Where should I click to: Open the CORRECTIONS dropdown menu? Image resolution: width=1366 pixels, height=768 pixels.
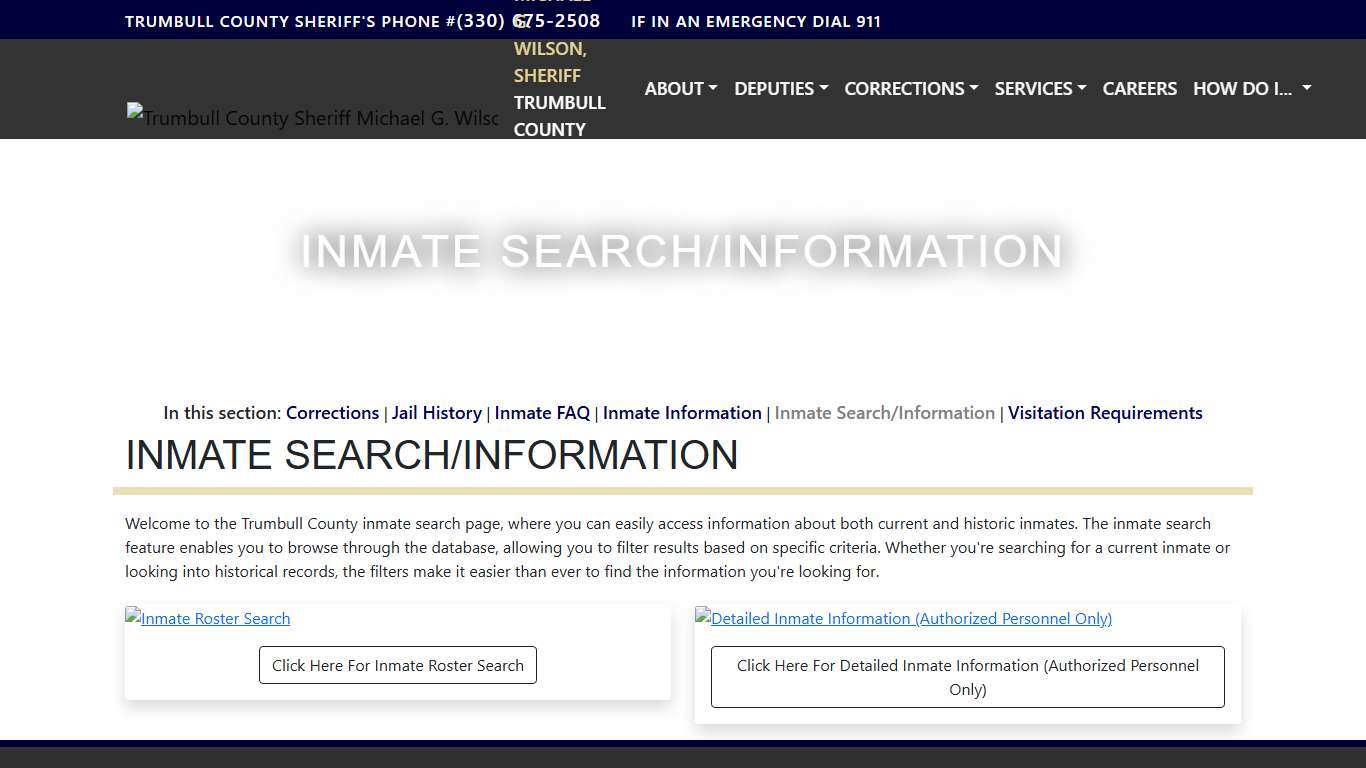click(x=910, y=88)
